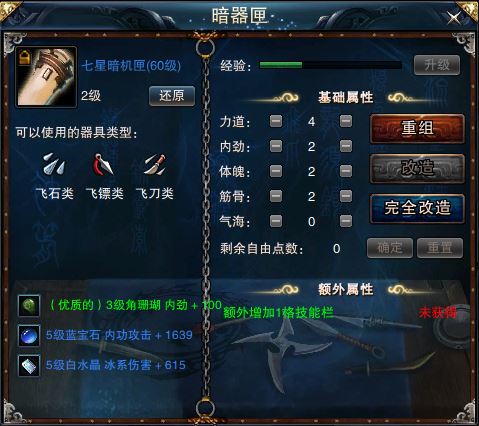This screenshot has width=479, height=426.
Task: Click the 白水晶 white crystal gem icon
Action: tap(29, 366)
